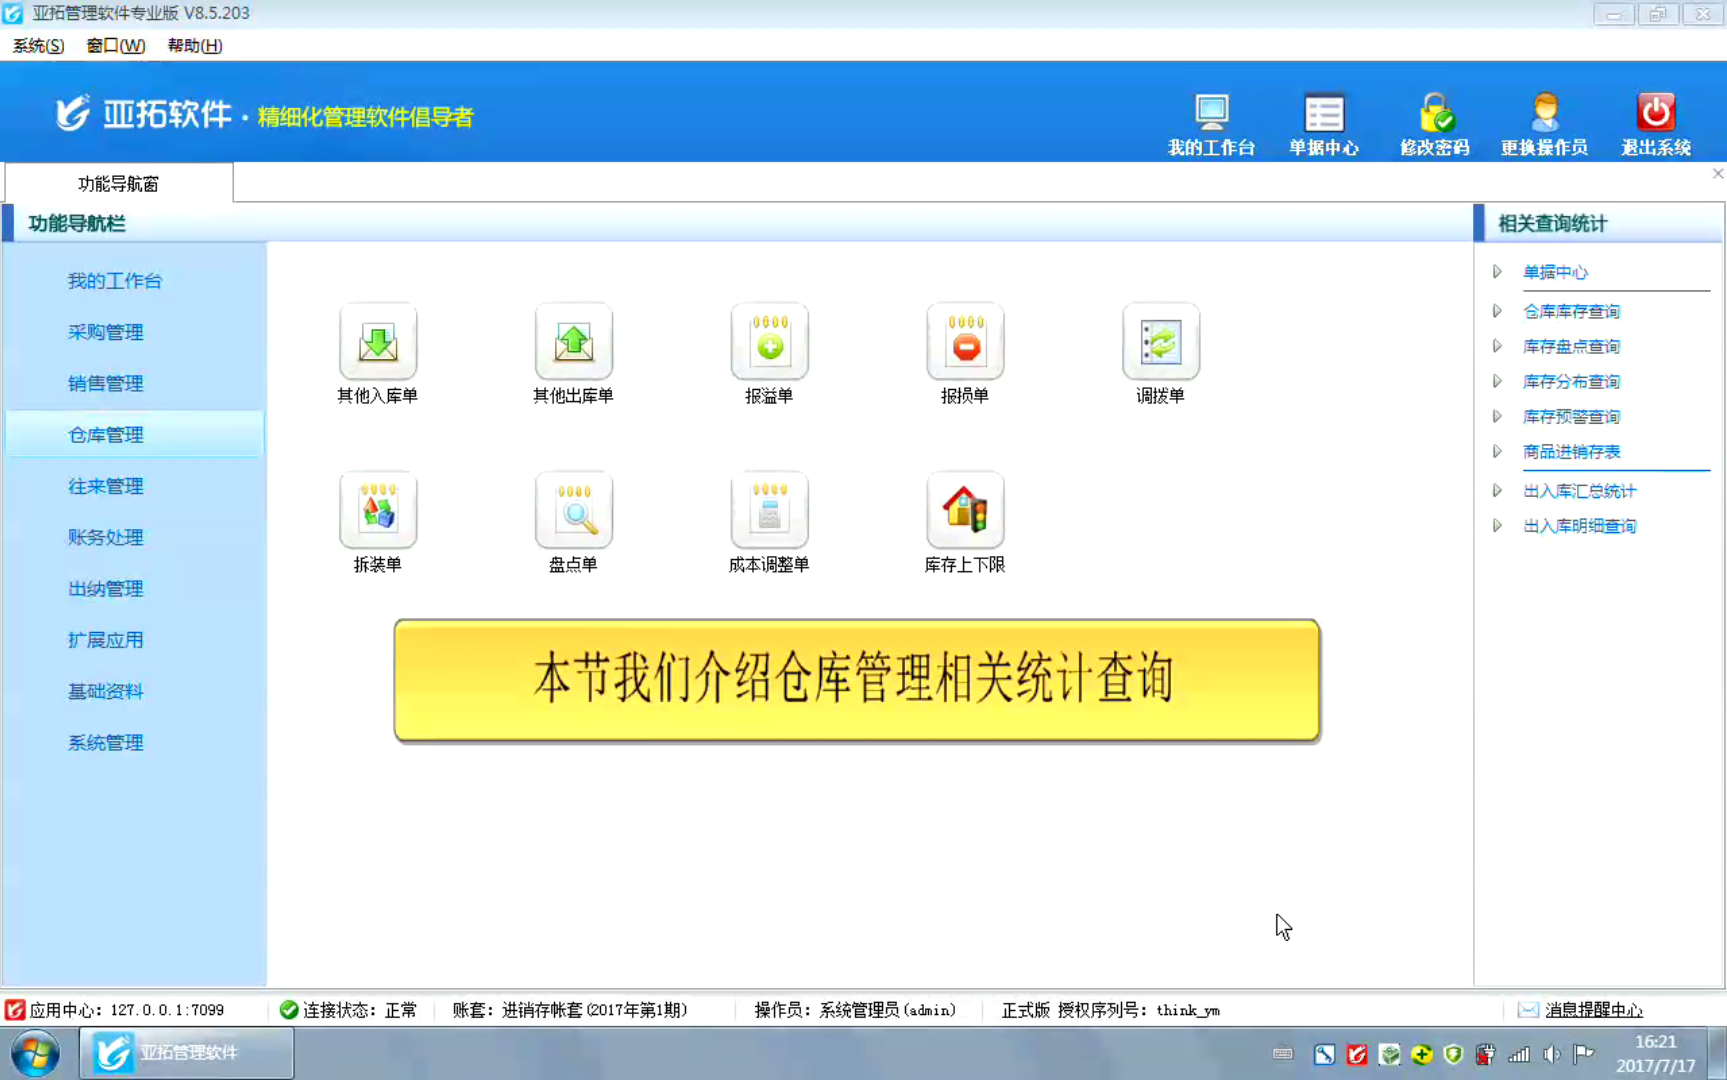Open the 系统(S) menu
The height and width of the screenshot is (1080, 1727).
click(38, 46)
